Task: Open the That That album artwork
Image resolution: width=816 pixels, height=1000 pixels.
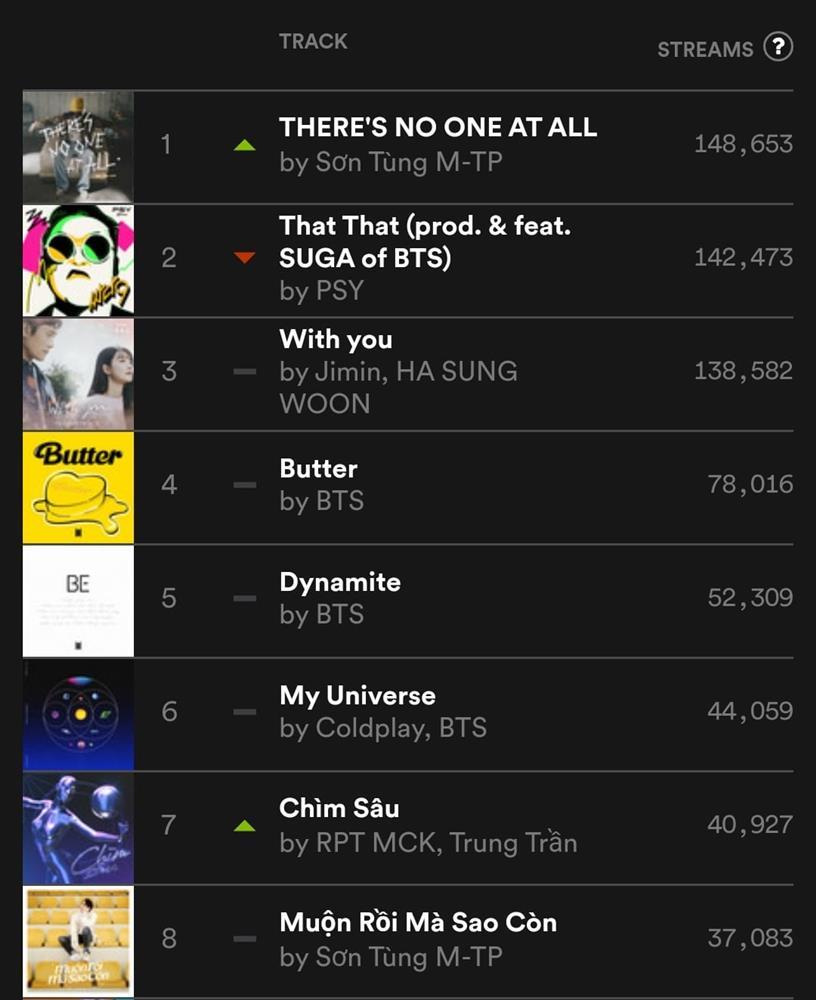Action: pos(78,259)
